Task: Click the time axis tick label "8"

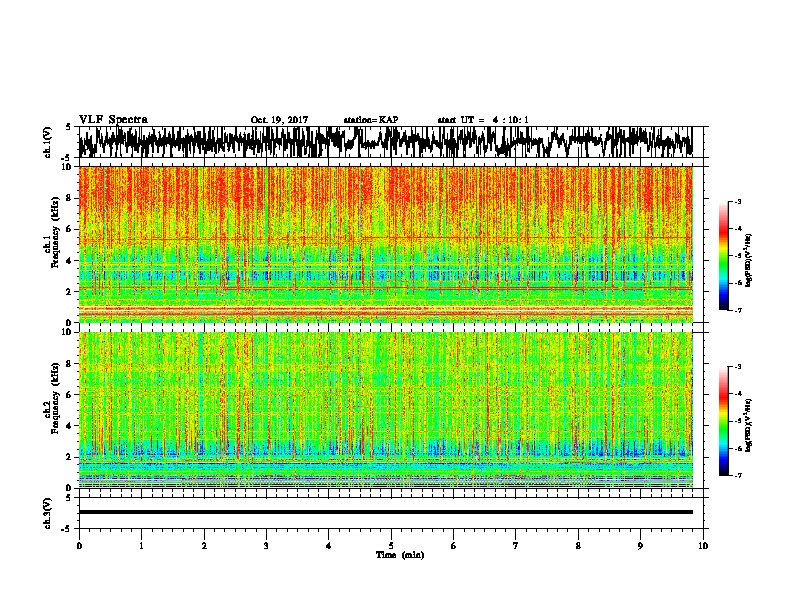Action: click(578, 546)
